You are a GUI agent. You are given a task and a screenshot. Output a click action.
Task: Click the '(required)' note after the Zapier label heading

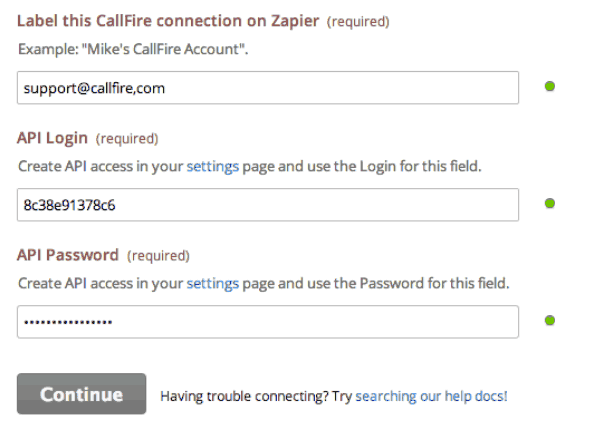pyautogui.click(x=358, y=21)
